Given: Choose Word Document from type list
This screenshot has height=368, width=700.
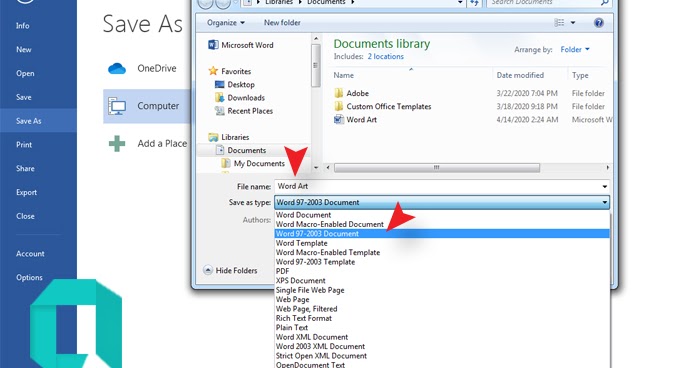Looking at the screenshot, I should 442,215.
